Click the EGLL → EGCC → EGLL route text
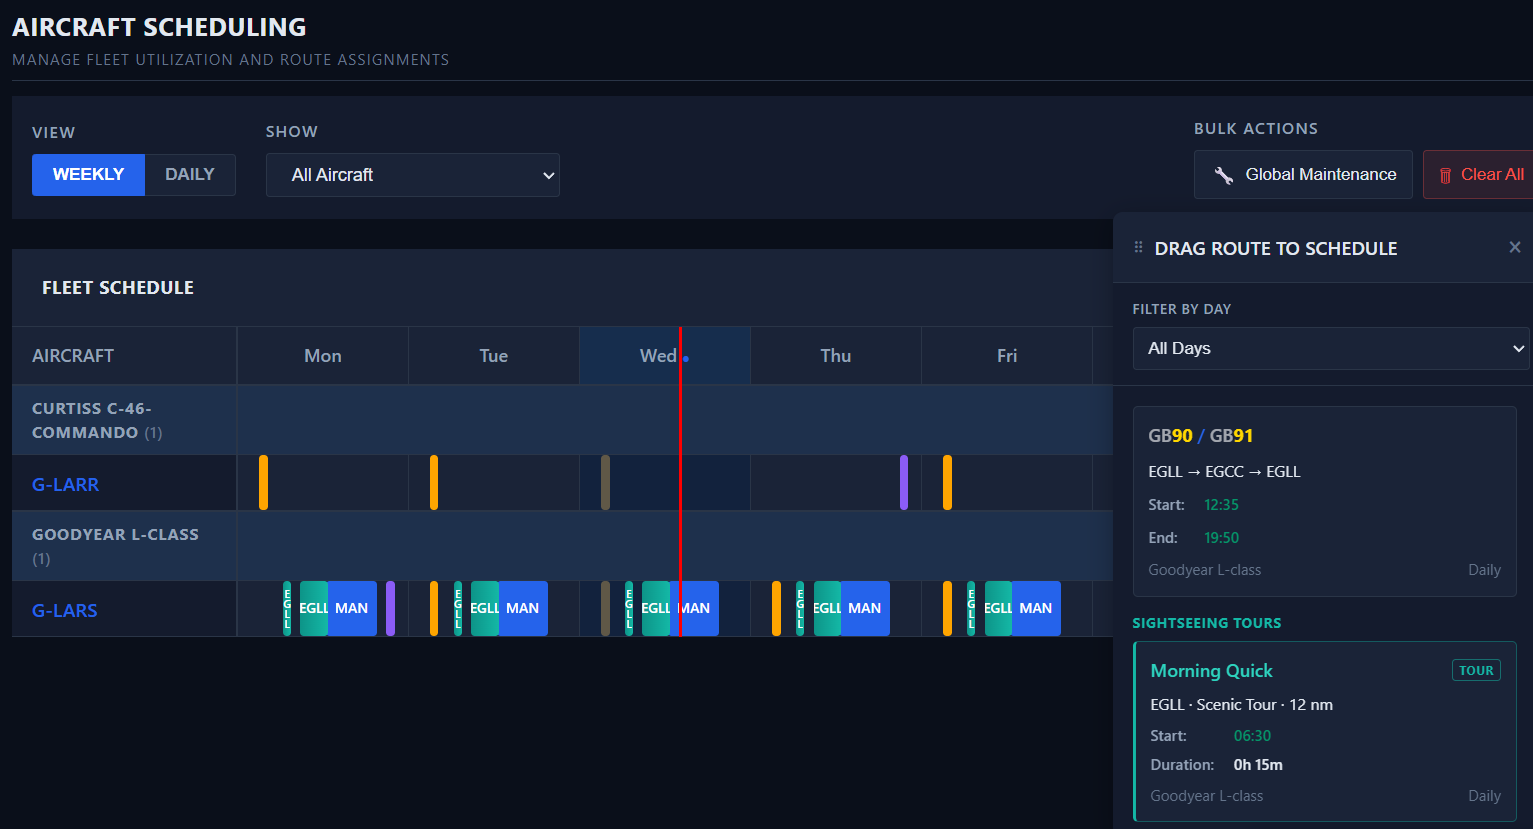 pos(1224,472)
